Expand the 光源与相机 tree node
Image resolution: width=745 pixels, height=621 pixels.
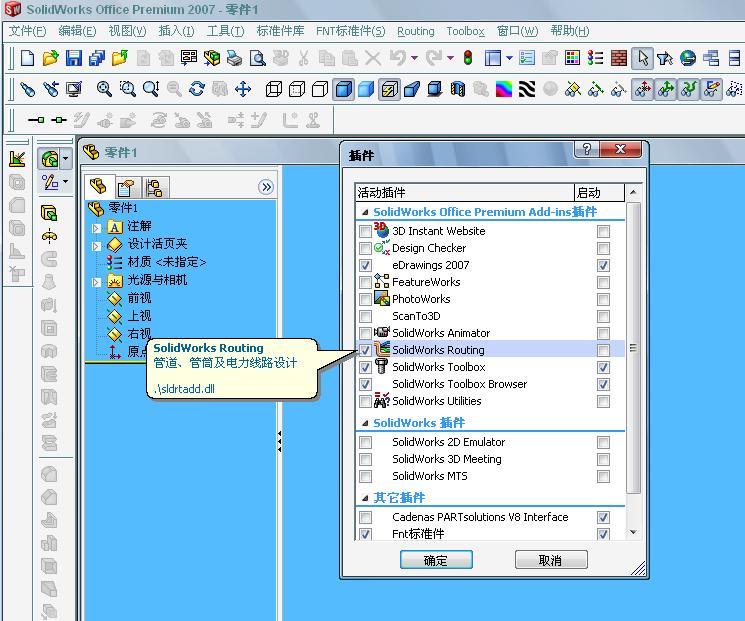[x=96, y=282]
